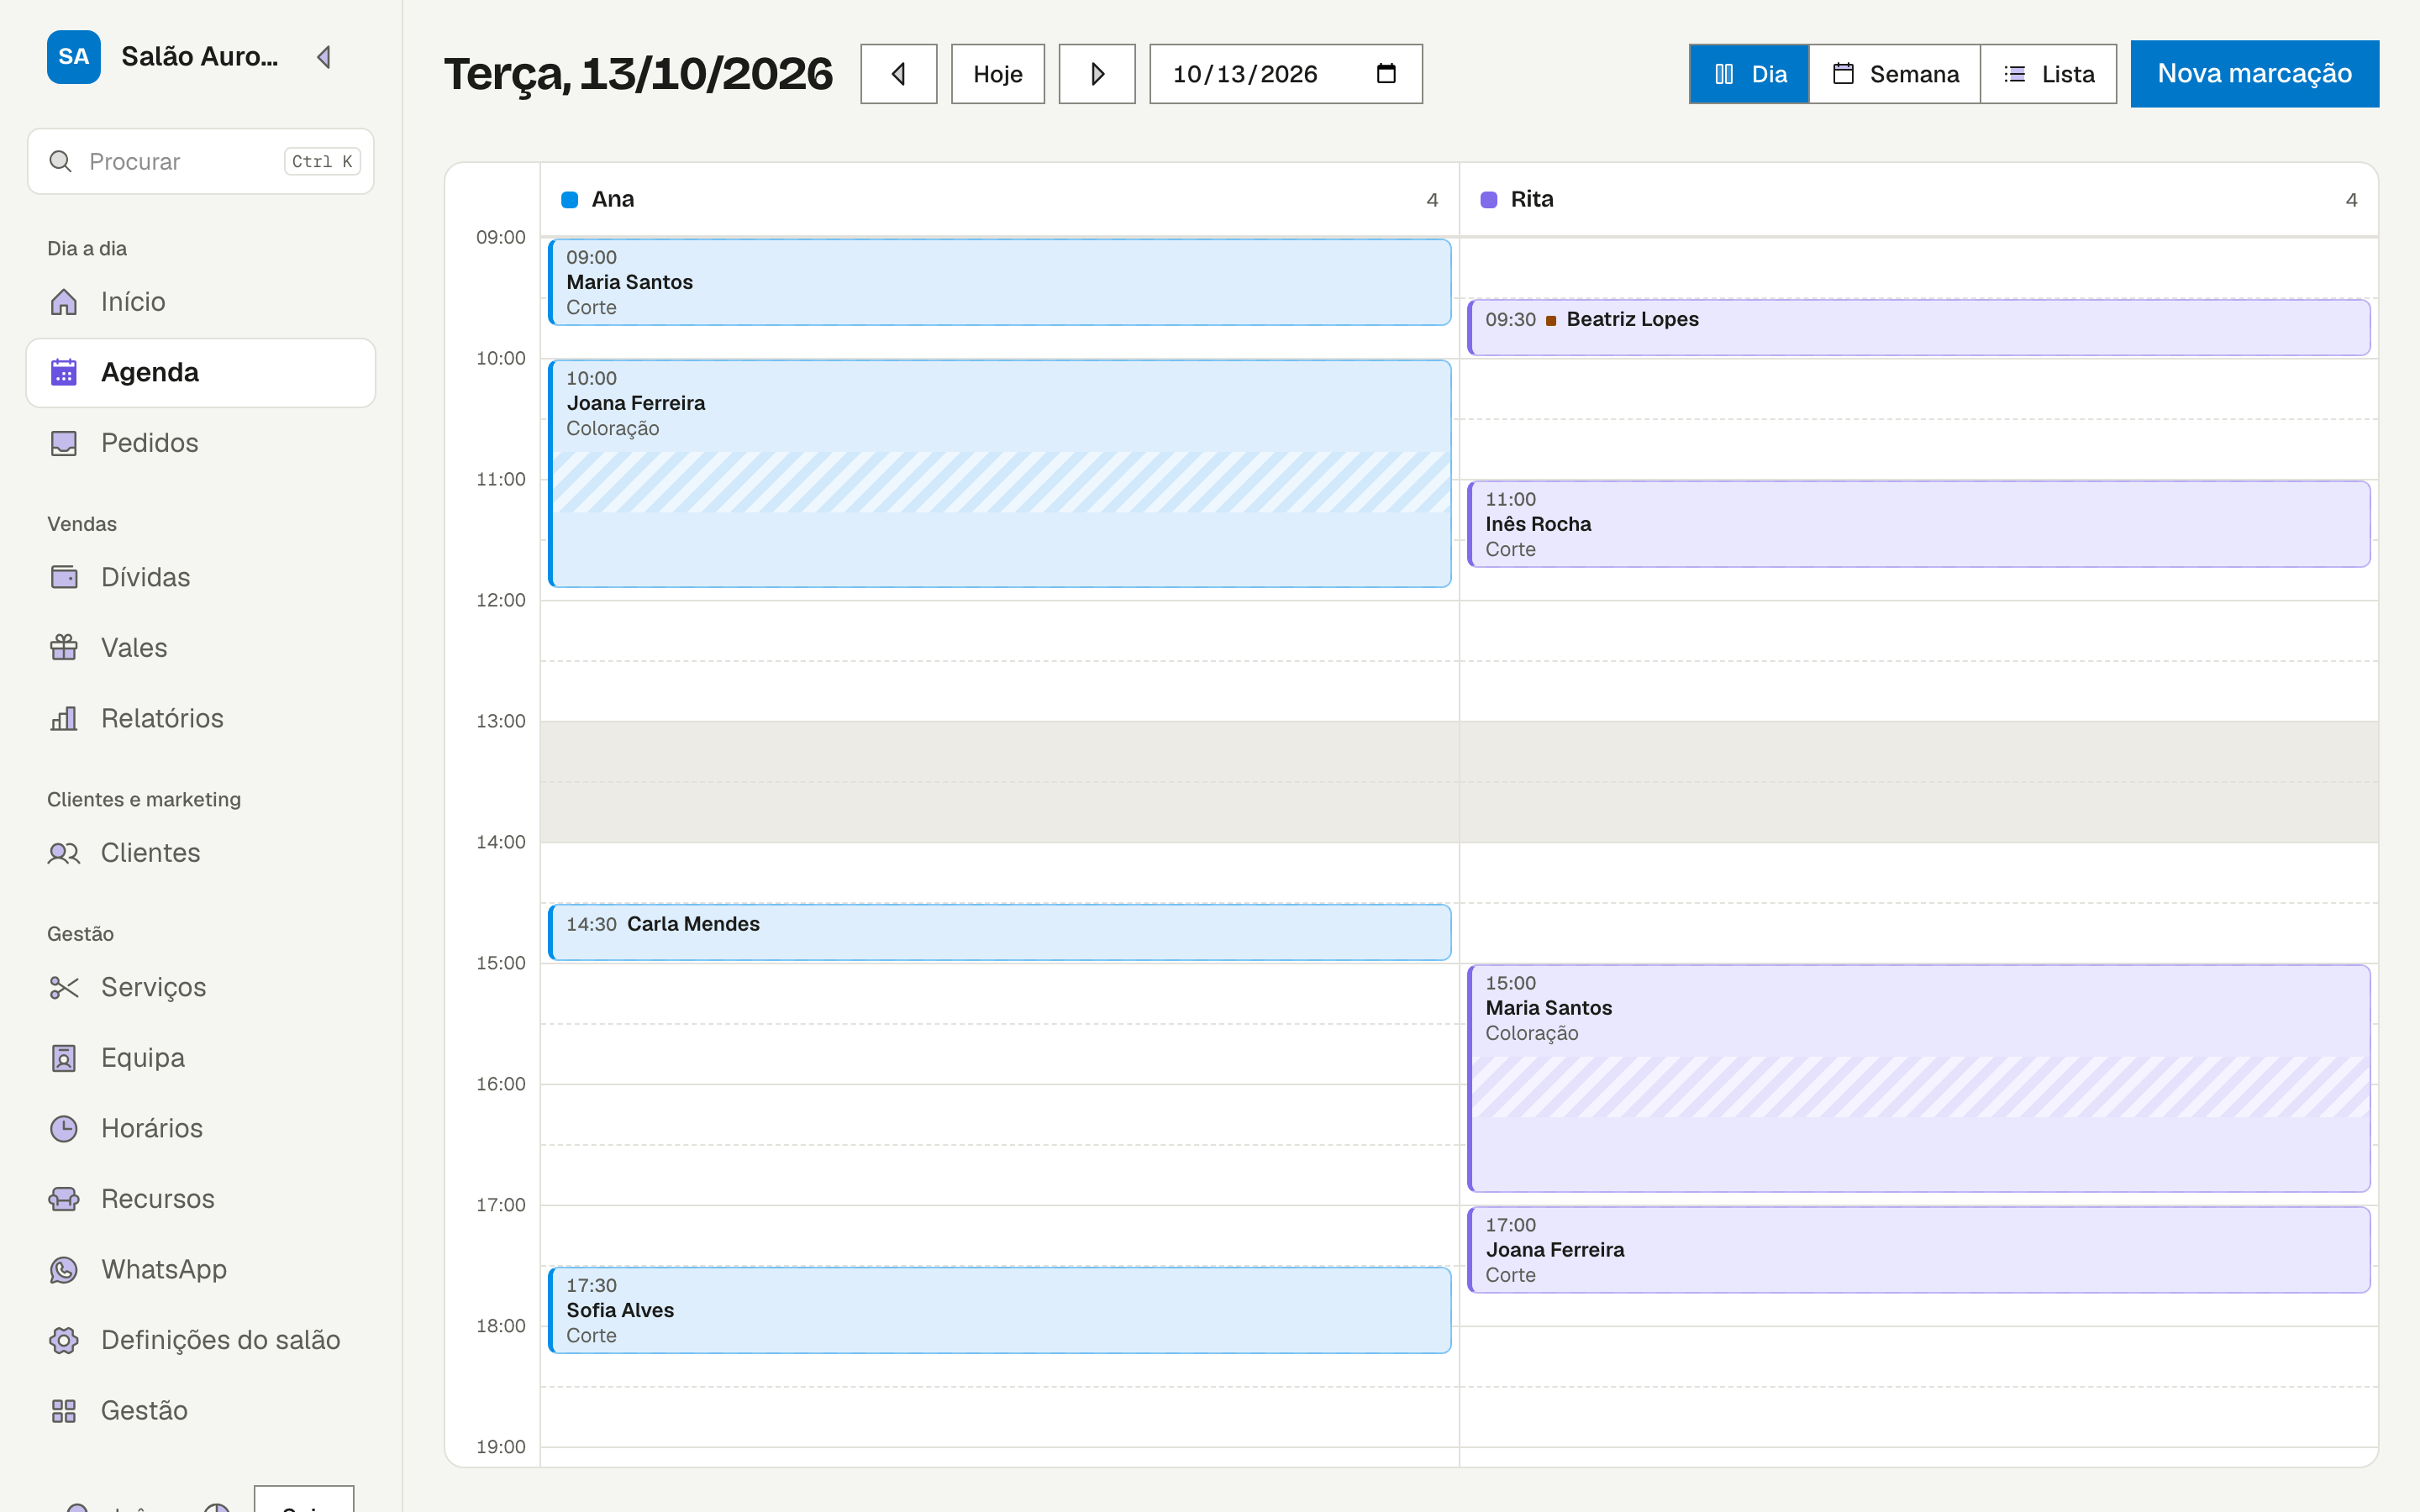Viewport: 2420px width, 1512px height.
Task: Click the Definições do salão gear icon
Action: [64, 1340]
